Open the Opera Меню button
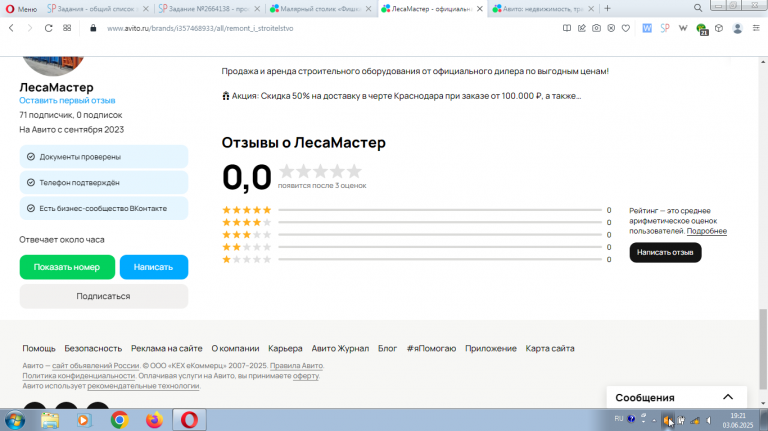The width and height of the screenshot is (768, 431). pyautogui.click(x=22, y=9)
